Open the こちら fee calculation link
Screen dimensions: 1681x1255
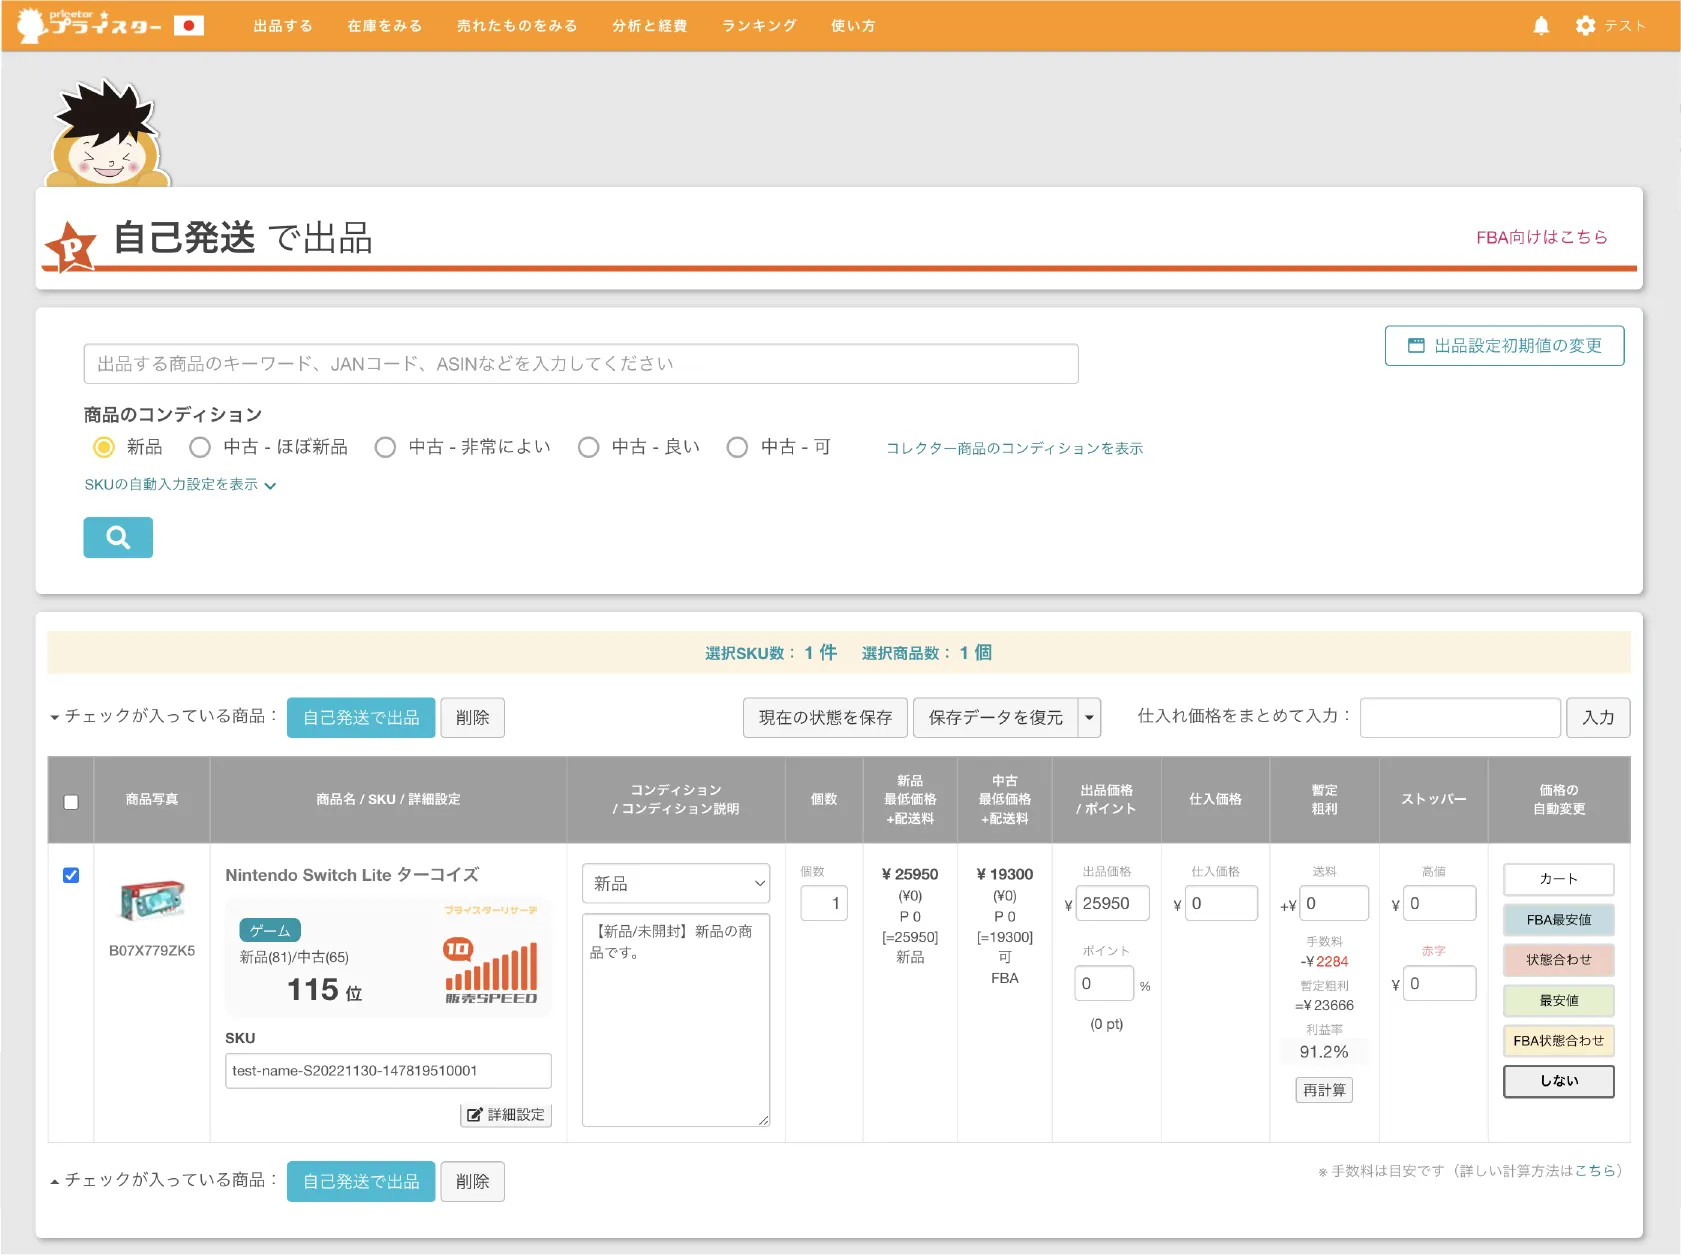point(1595,1170)
